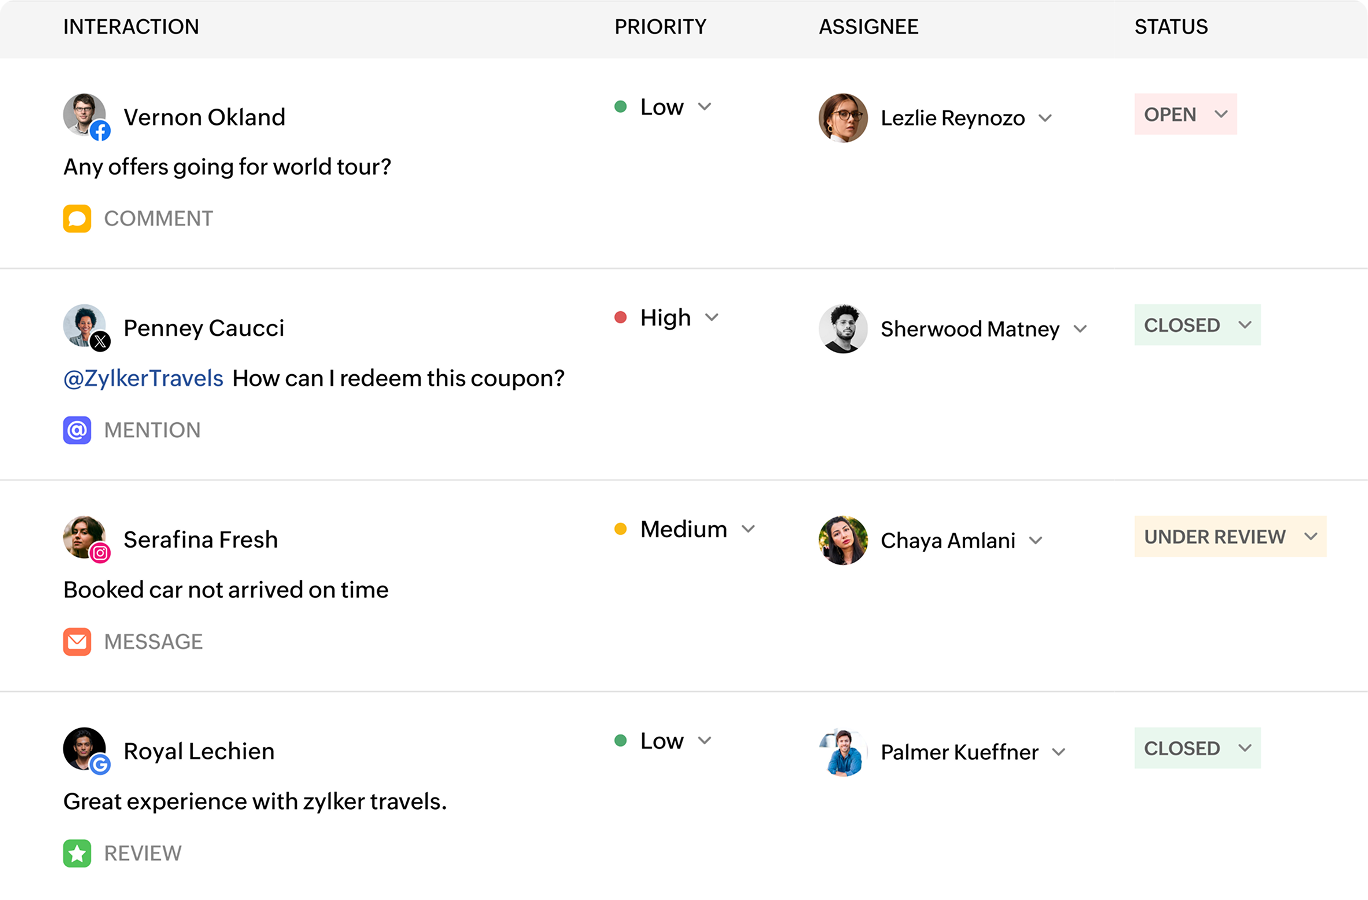
Task: Open the High priority dropdown for Penney Caucci
Action: (712, 318)
